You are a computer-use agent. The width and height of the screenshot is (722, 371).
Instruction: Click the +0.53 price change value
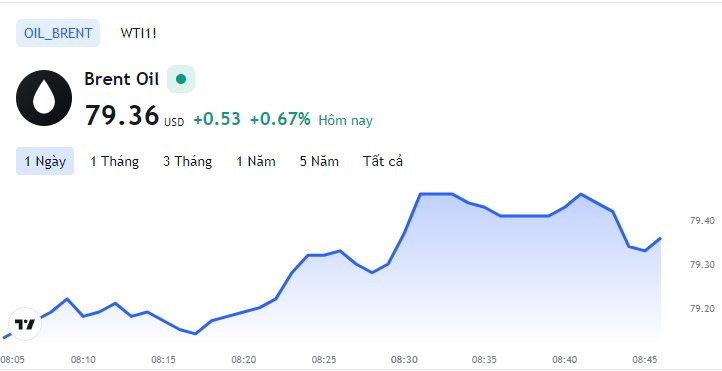coord(217,119)
